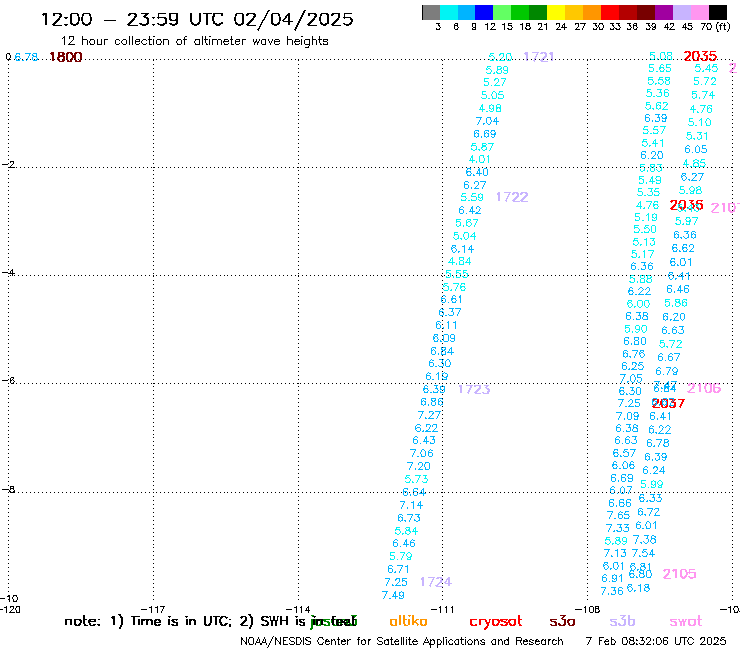Screen dimensions: 740x650
Task: Click the latitude axis label '-8'
Action: (8, 489)
